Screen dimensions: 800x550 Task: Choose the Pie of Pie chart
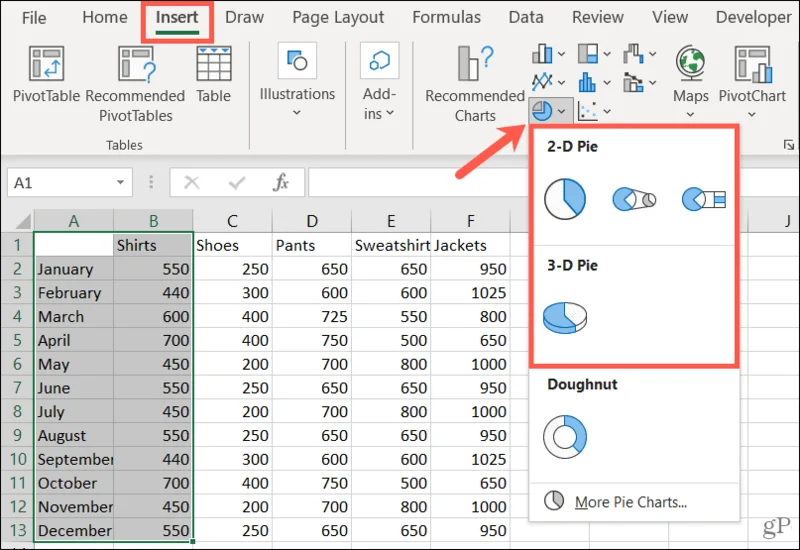pos(634,198)
